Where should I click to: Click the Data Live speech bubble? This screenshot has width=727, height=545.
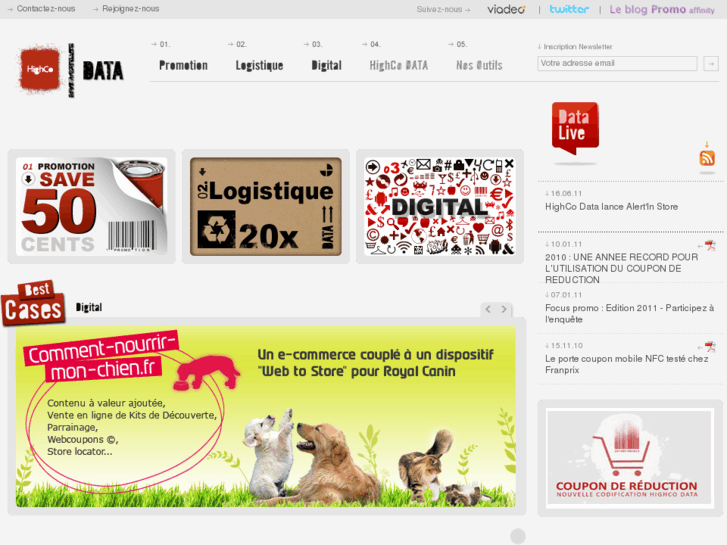pos(575,128)
